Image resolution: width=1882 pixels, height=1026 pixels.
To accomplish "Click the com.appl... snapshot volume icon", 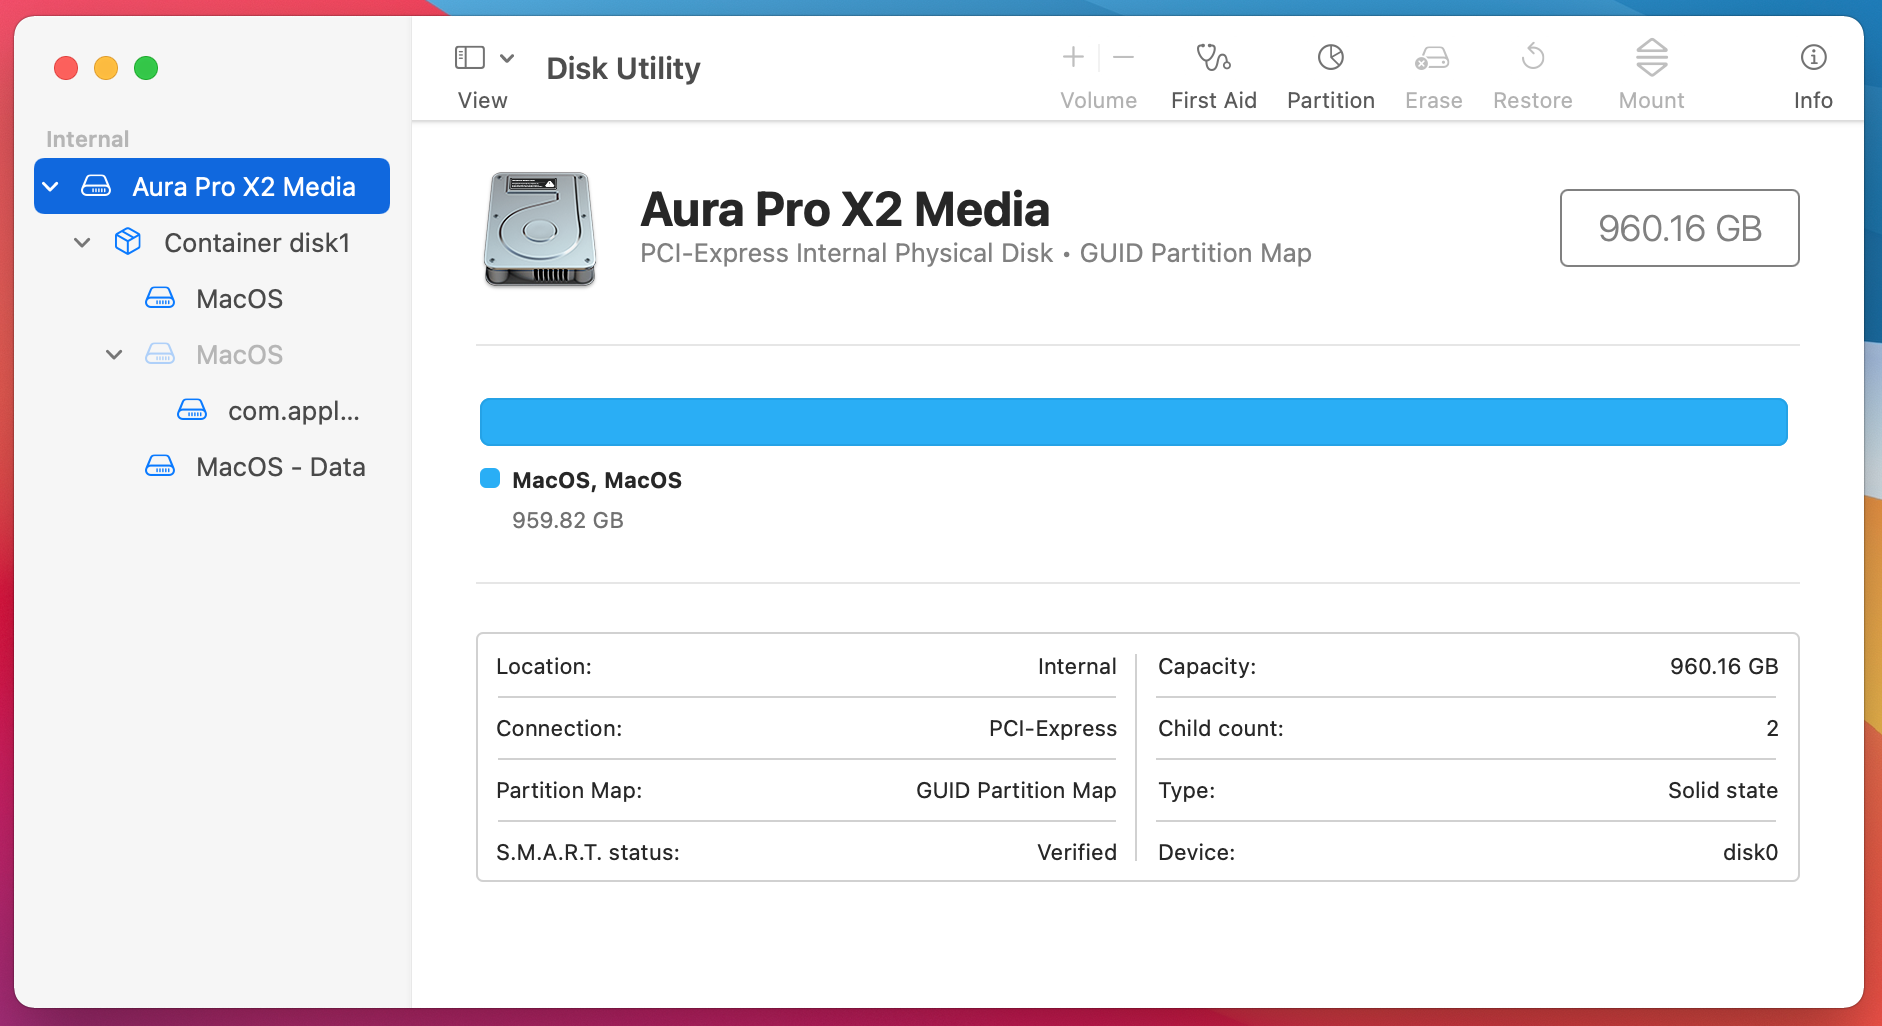I will [x=192, y=410].
